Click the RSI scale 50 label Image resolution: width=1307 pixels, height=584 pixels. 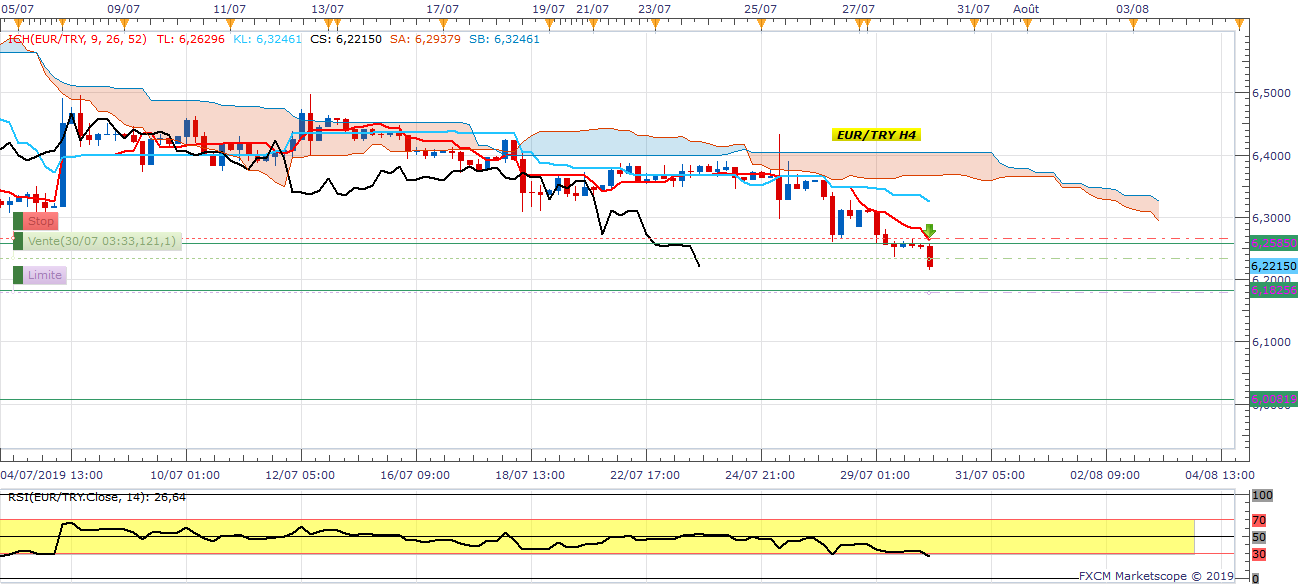(x=1258, y=537)
